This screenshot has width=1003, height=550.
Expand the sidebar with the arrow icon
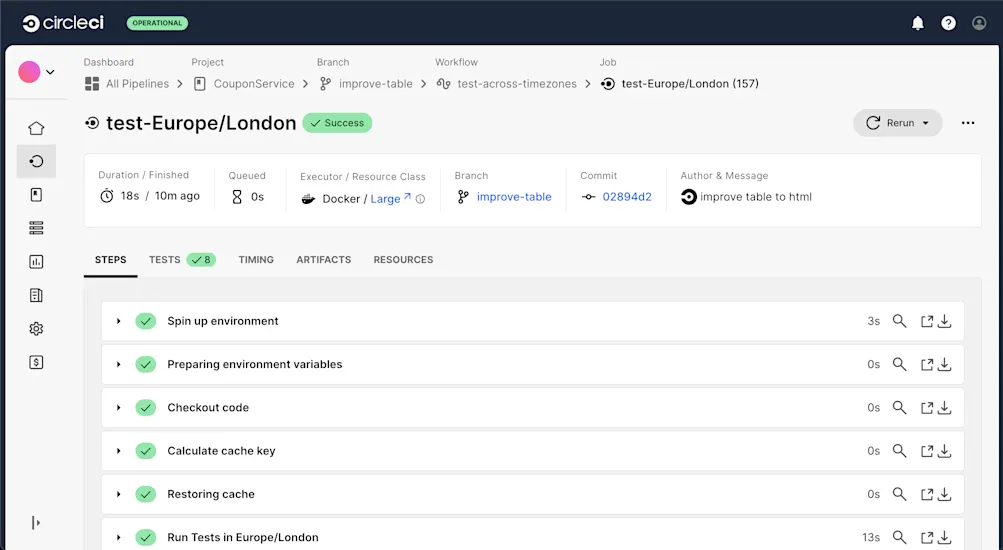click(x=36, y=523)
